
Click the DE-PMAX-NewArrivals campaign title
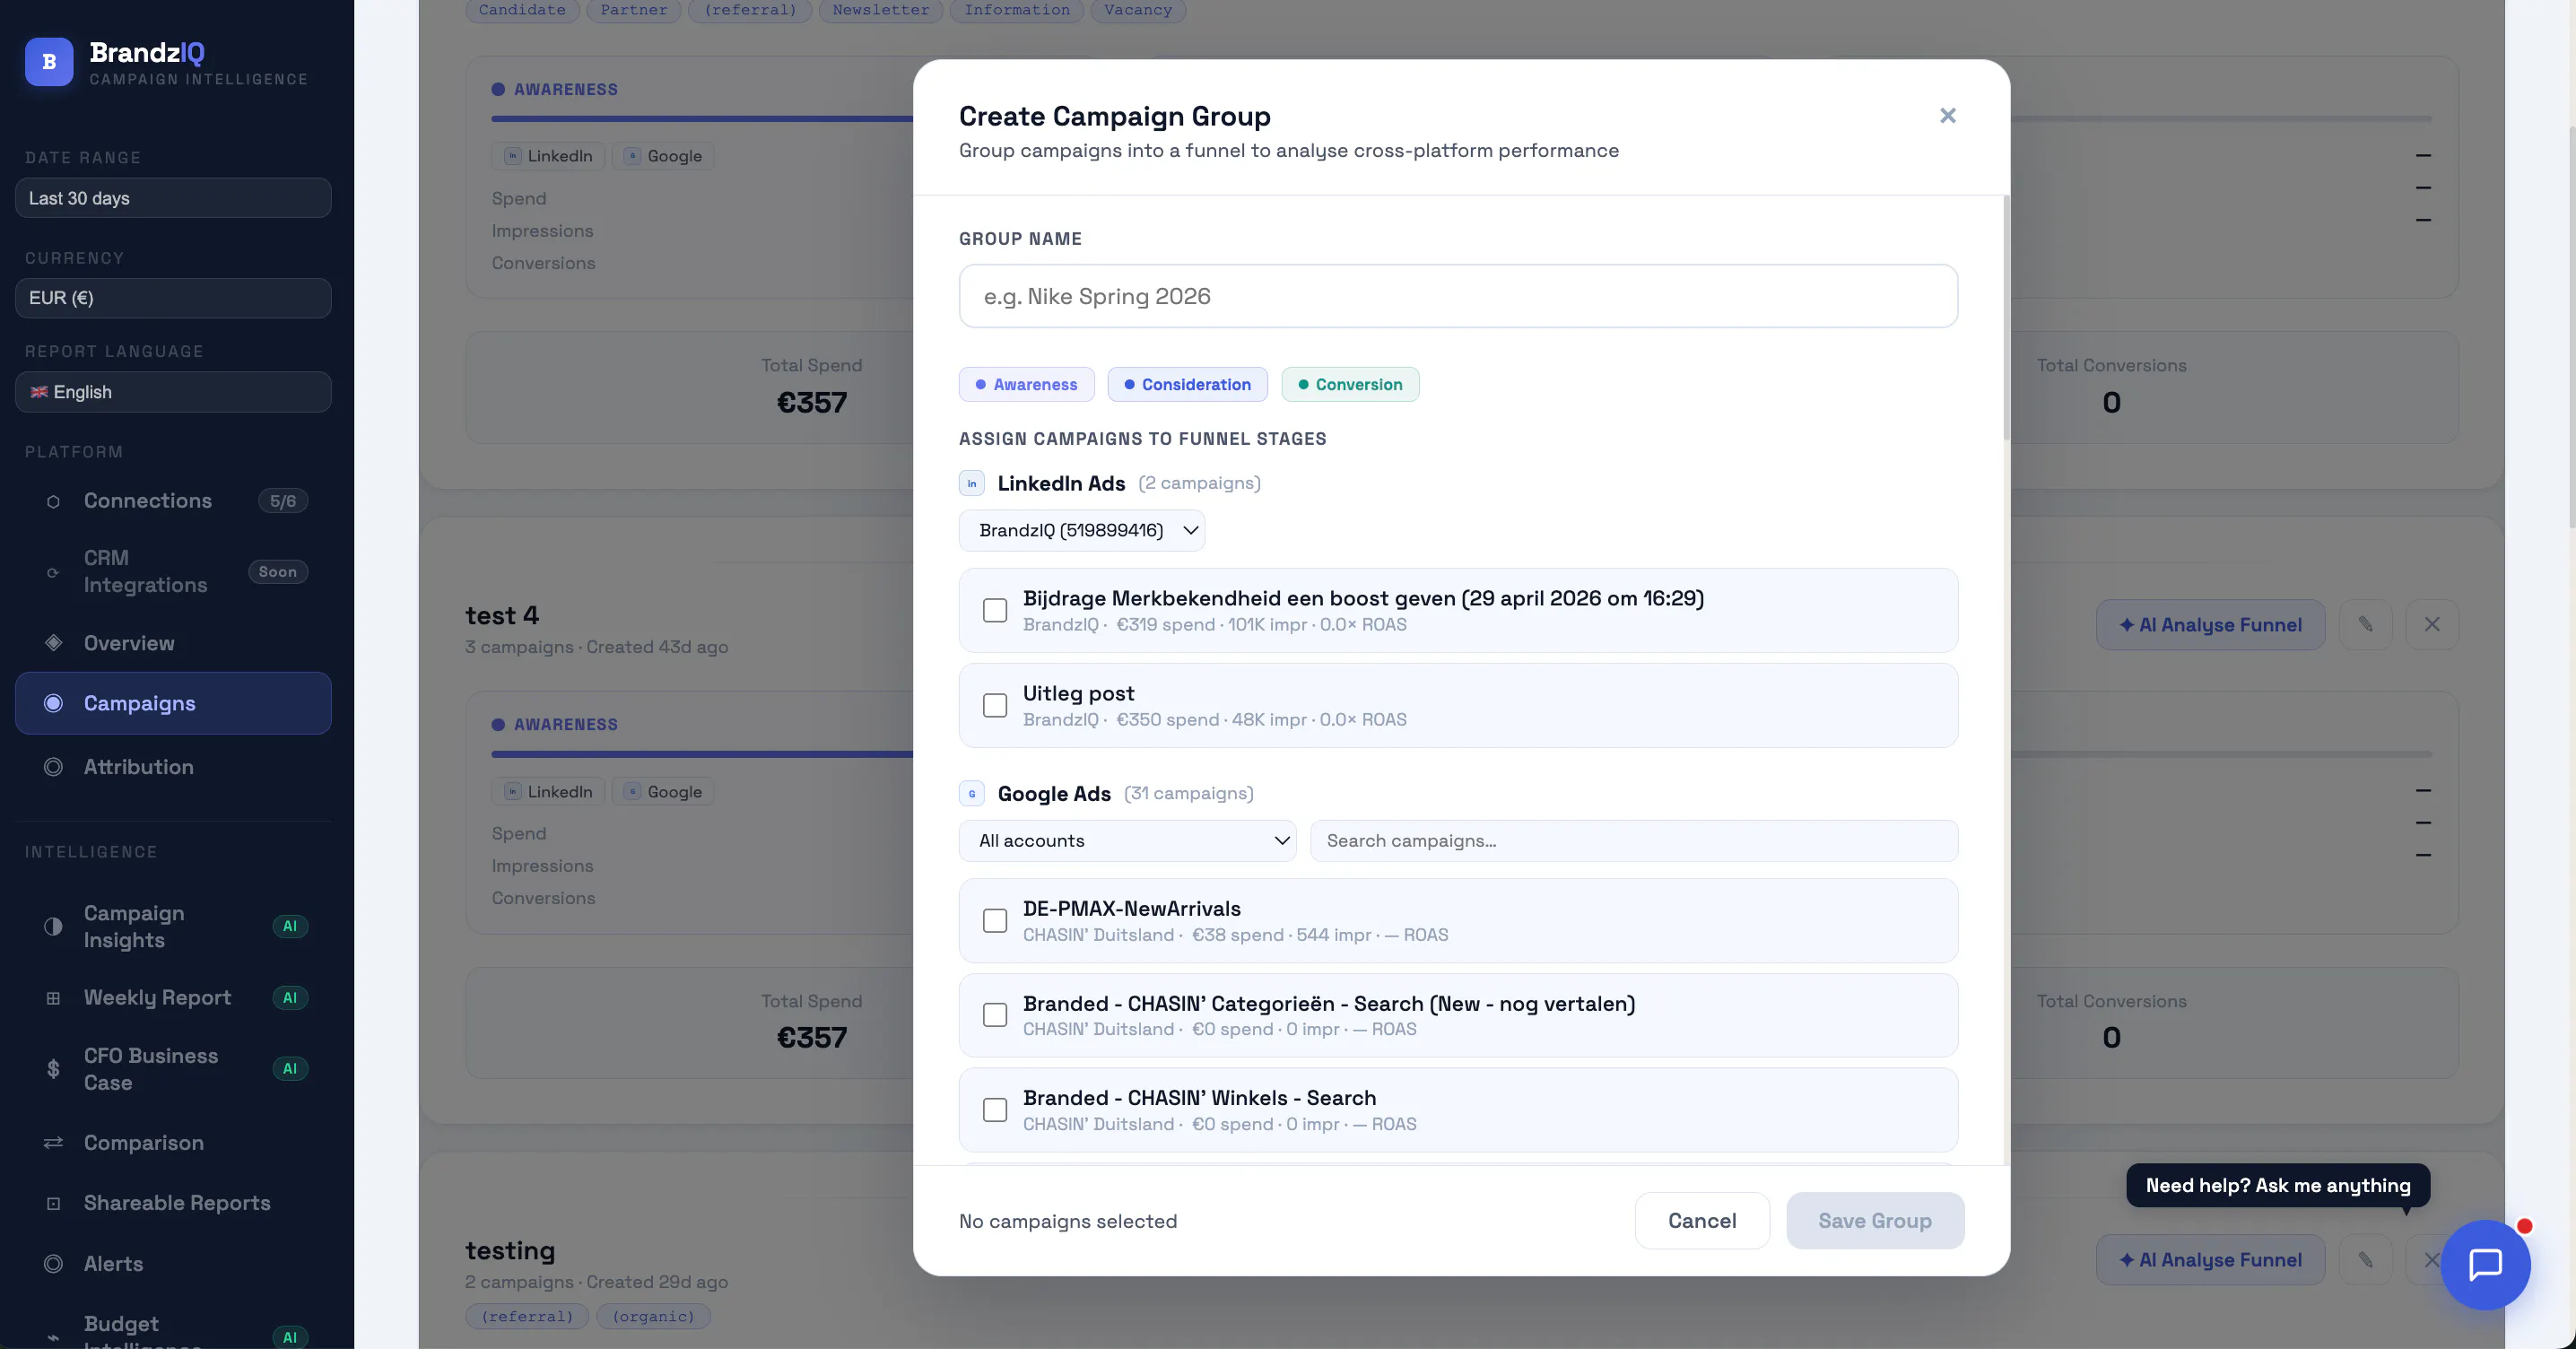(1131, 909)
